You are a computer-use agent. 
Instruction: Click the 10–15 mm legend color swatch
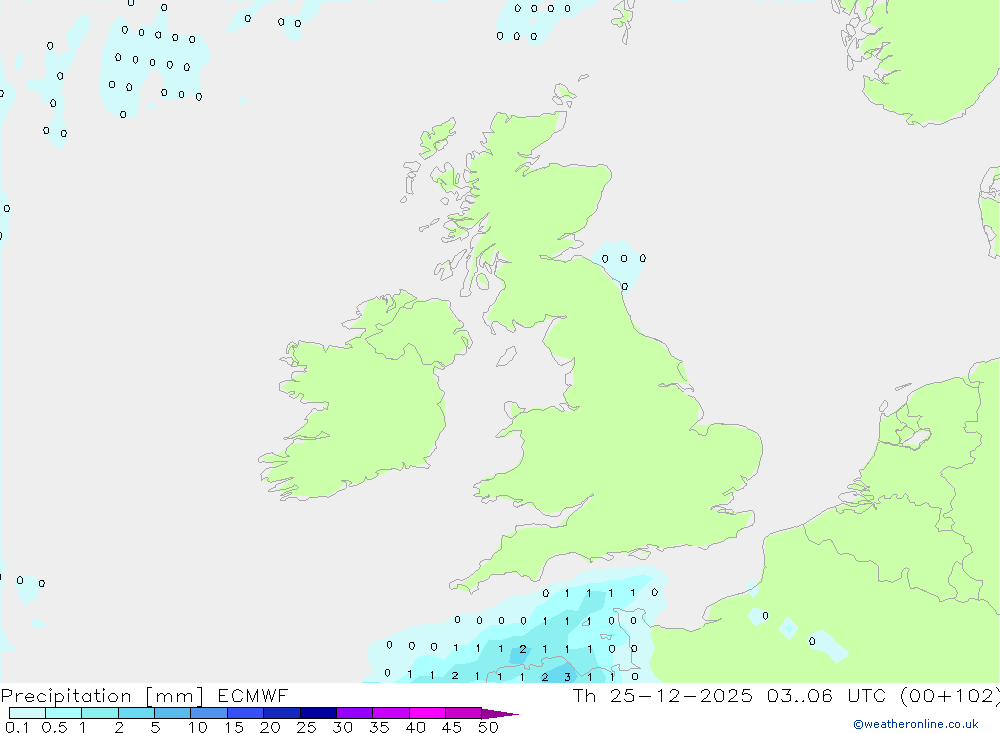pyautogui.click(x=209, y=713)
